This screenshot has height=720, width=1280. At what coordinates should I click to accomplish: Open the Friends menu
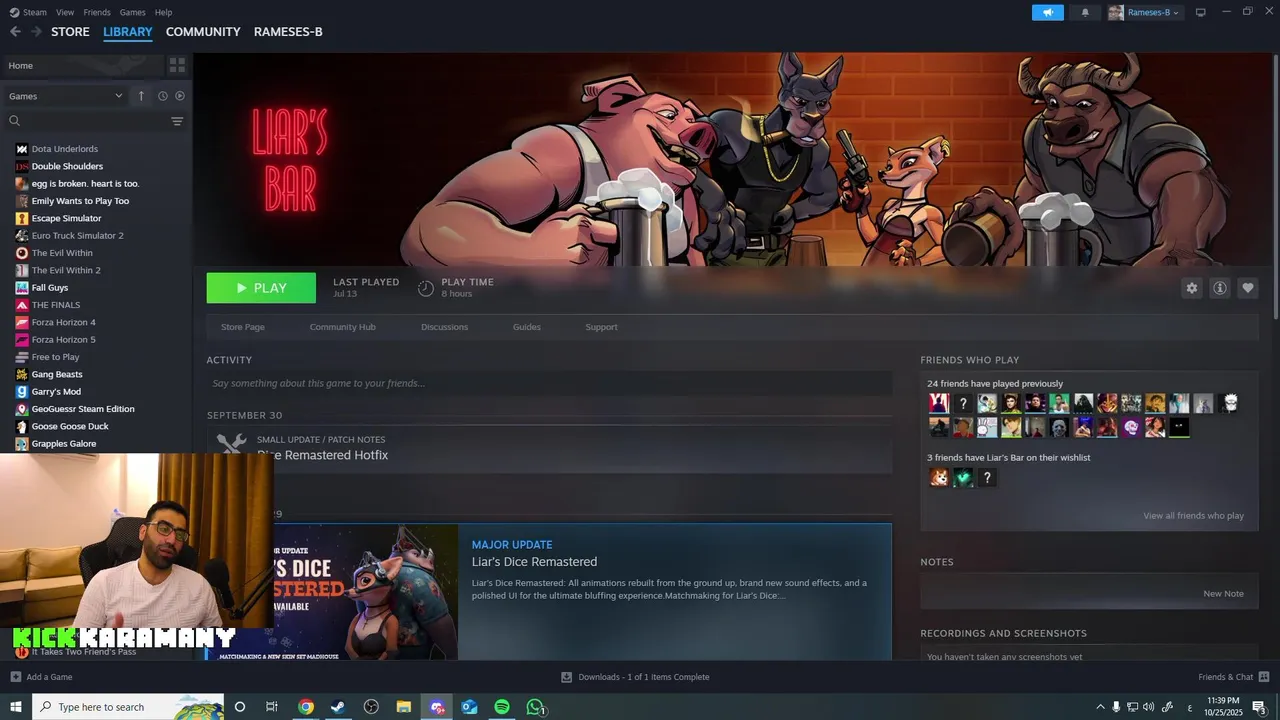click(97, 12)
